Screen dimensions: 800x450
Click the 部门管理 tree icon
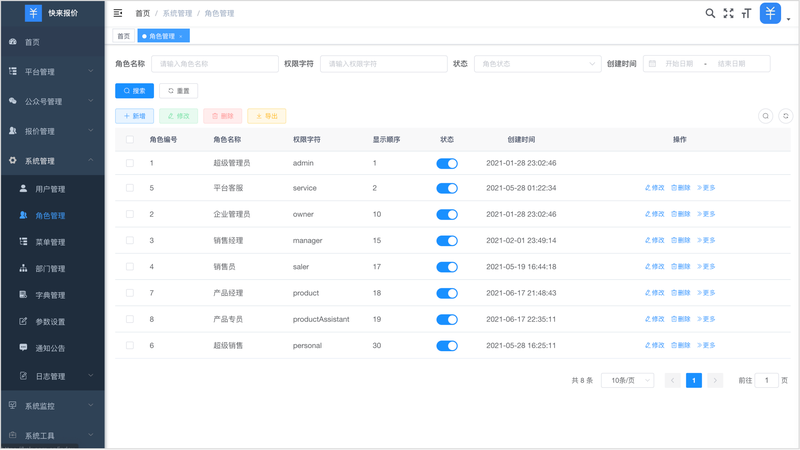pyautogui.click(x=23, y=268)
